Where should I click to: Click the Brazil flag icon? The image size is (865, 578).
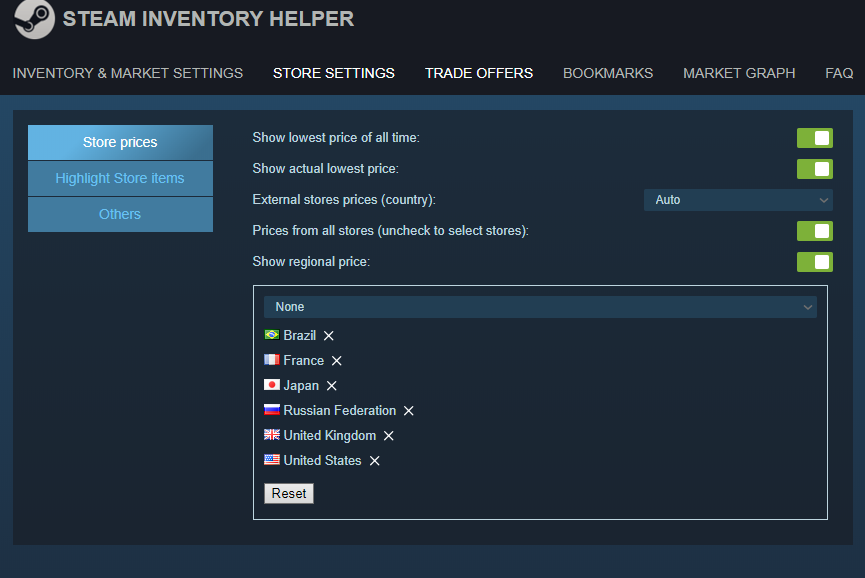(x=272, y=335)
